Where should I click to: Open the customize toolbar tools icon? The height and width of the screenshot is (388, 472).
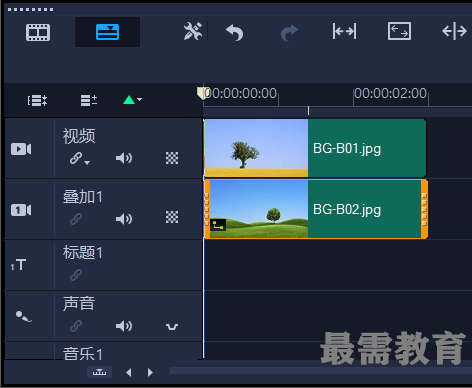(x=193, y=32)
